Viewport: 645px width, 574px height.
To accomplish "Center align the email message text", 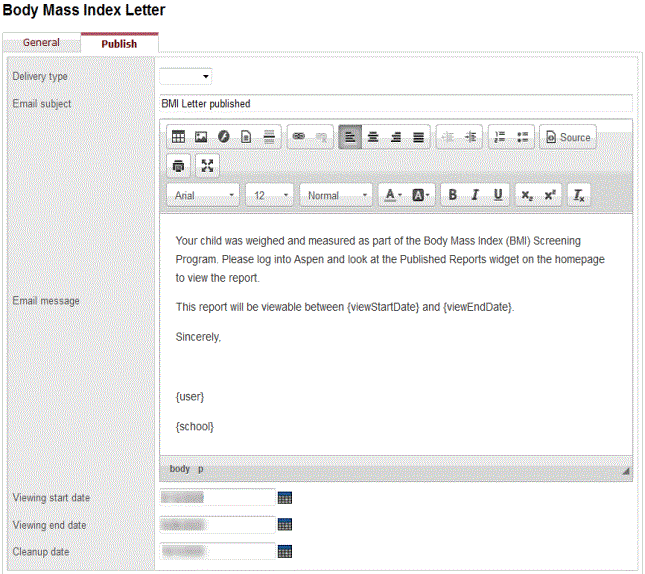I will click(x=373, y=138).
